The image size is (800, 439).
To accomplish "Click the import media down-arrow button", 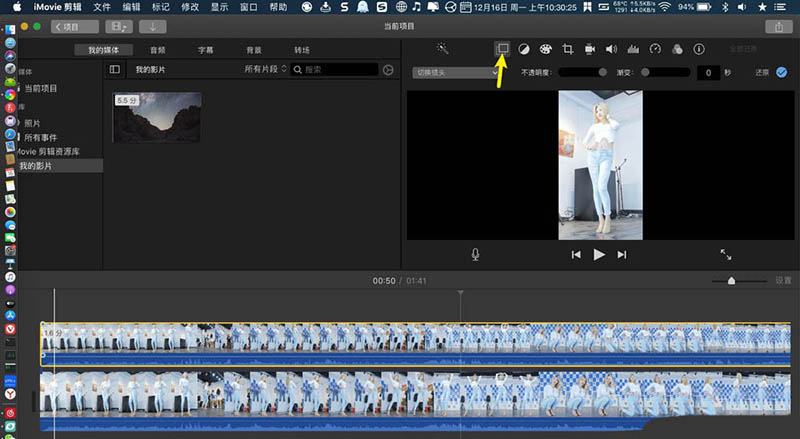I will click(x=153, y=27).
